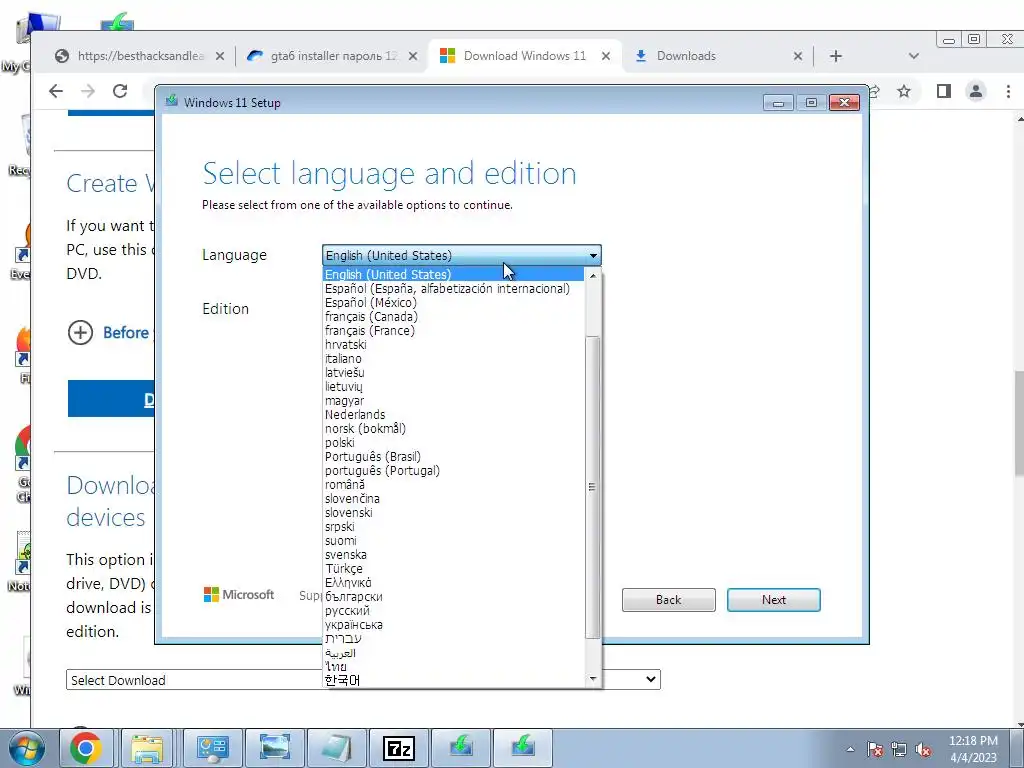
Task: Open Notepad-style icon on taskbar
Action: [336, 748]
